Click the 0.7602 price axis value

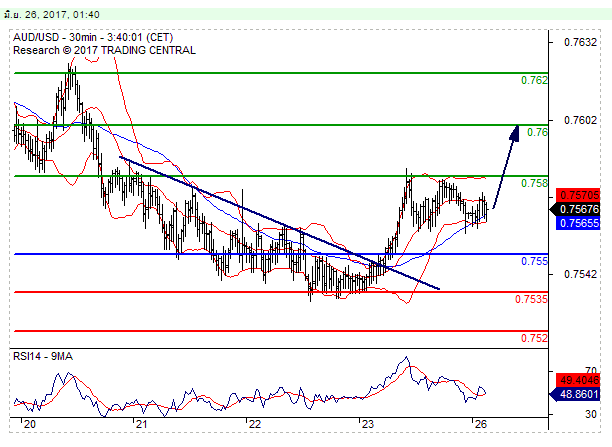580,120
